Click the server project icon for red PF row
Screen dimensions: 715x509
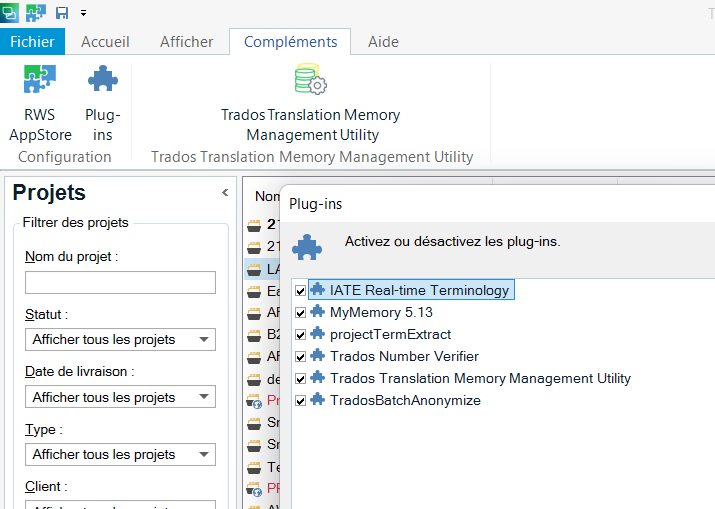pyautogui.click(x=254, y=489)
